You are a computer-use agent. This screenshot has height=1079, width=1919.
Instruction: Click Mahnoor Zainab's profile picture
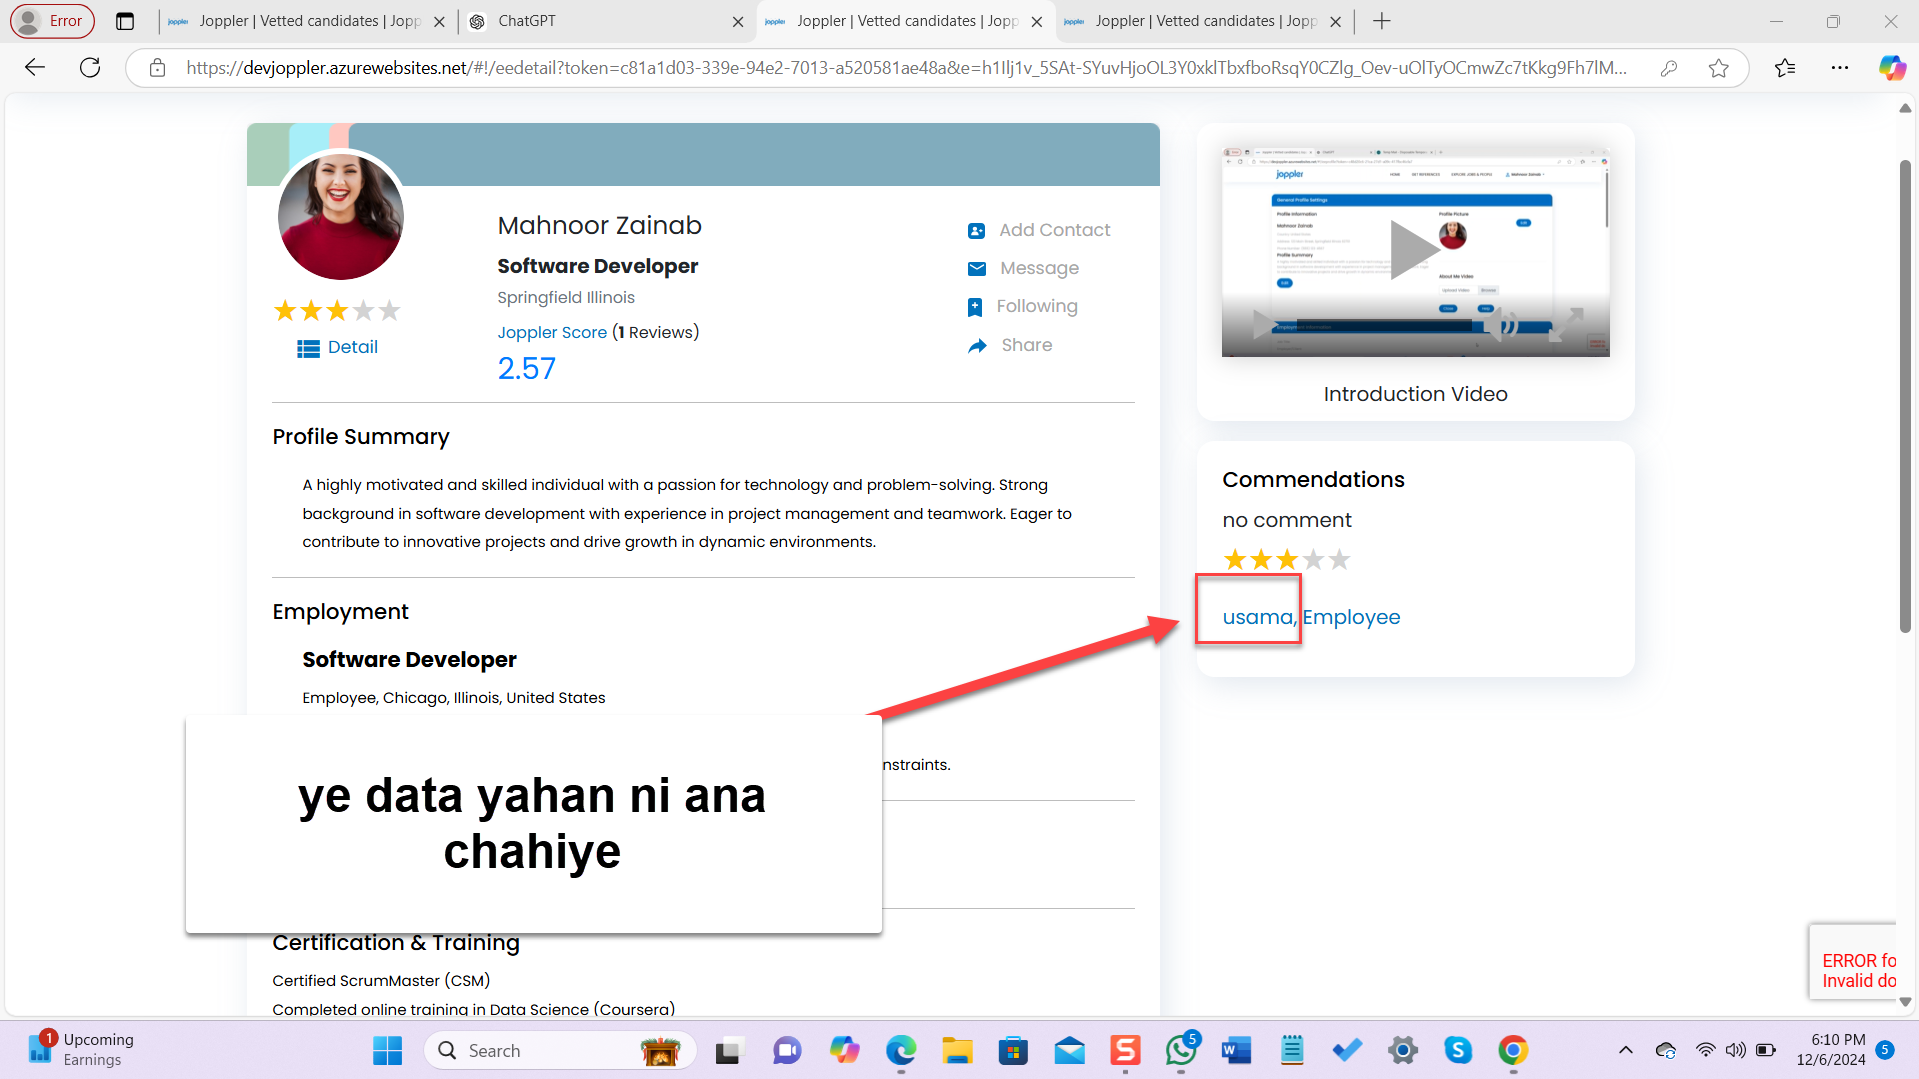point(341,216)
